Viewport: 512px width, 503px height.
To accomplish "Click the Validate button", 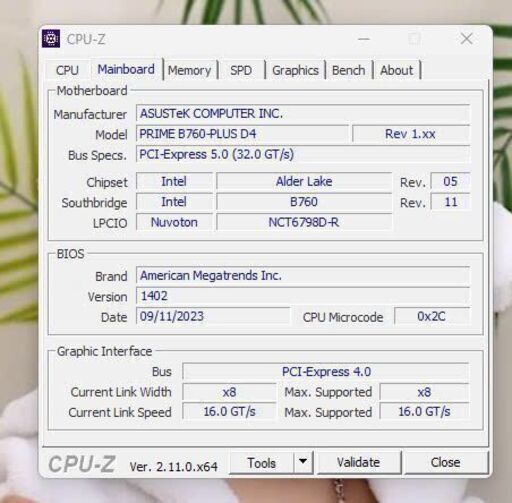I will click(x=359, y=462).
